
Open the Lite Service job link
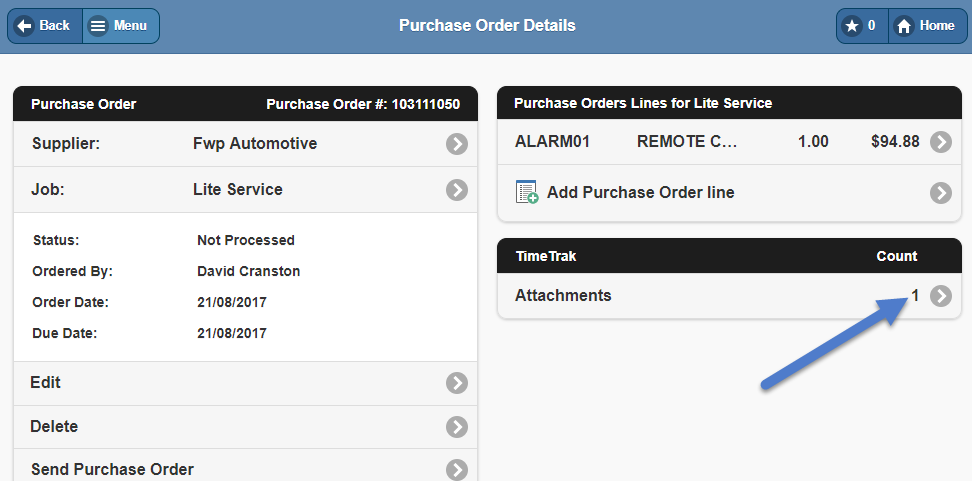[x=238, y=190]
